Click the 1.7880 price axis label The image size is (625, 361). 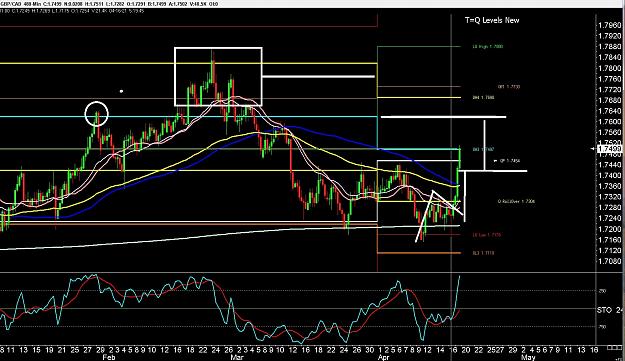click(610, 47)
